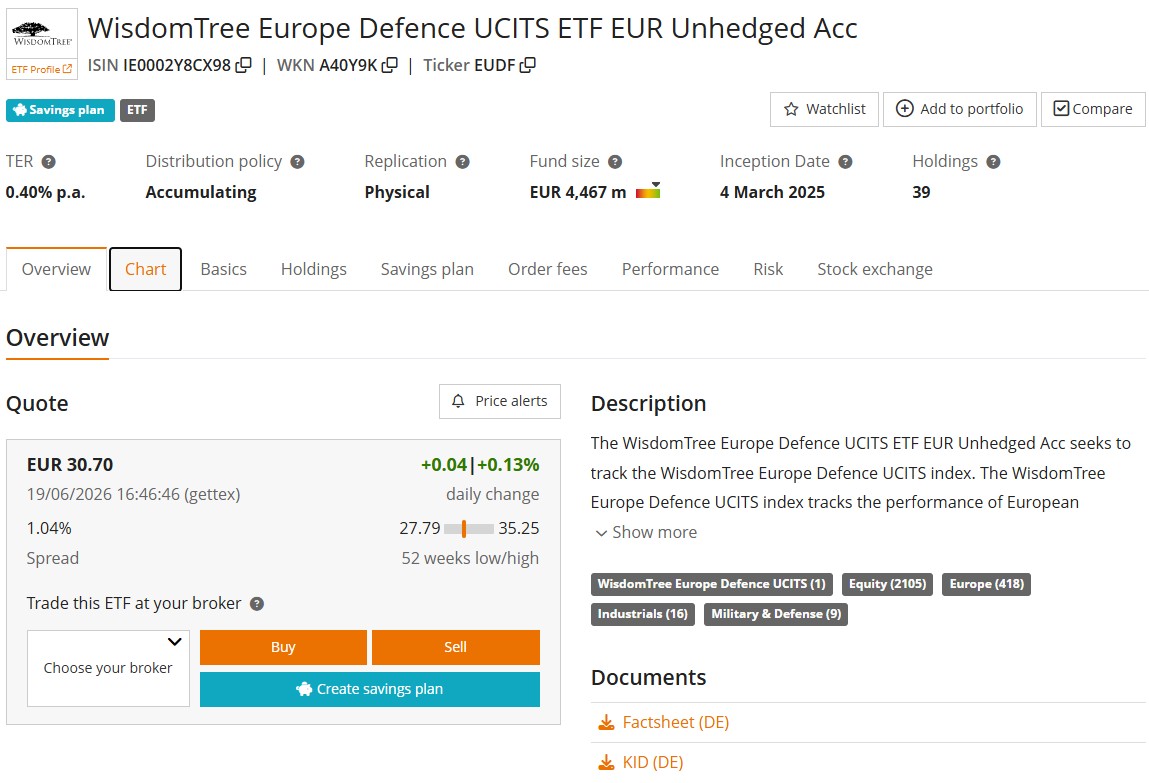Click the ETF badge
1149x783 pixels.
coord(137,110)
